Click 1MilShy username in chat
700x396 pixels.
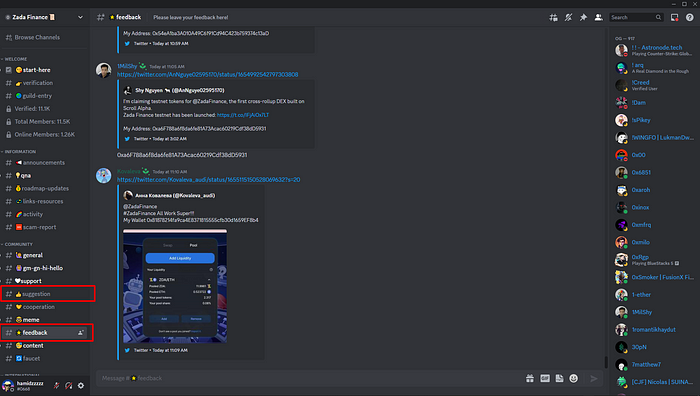pos(127,66)
